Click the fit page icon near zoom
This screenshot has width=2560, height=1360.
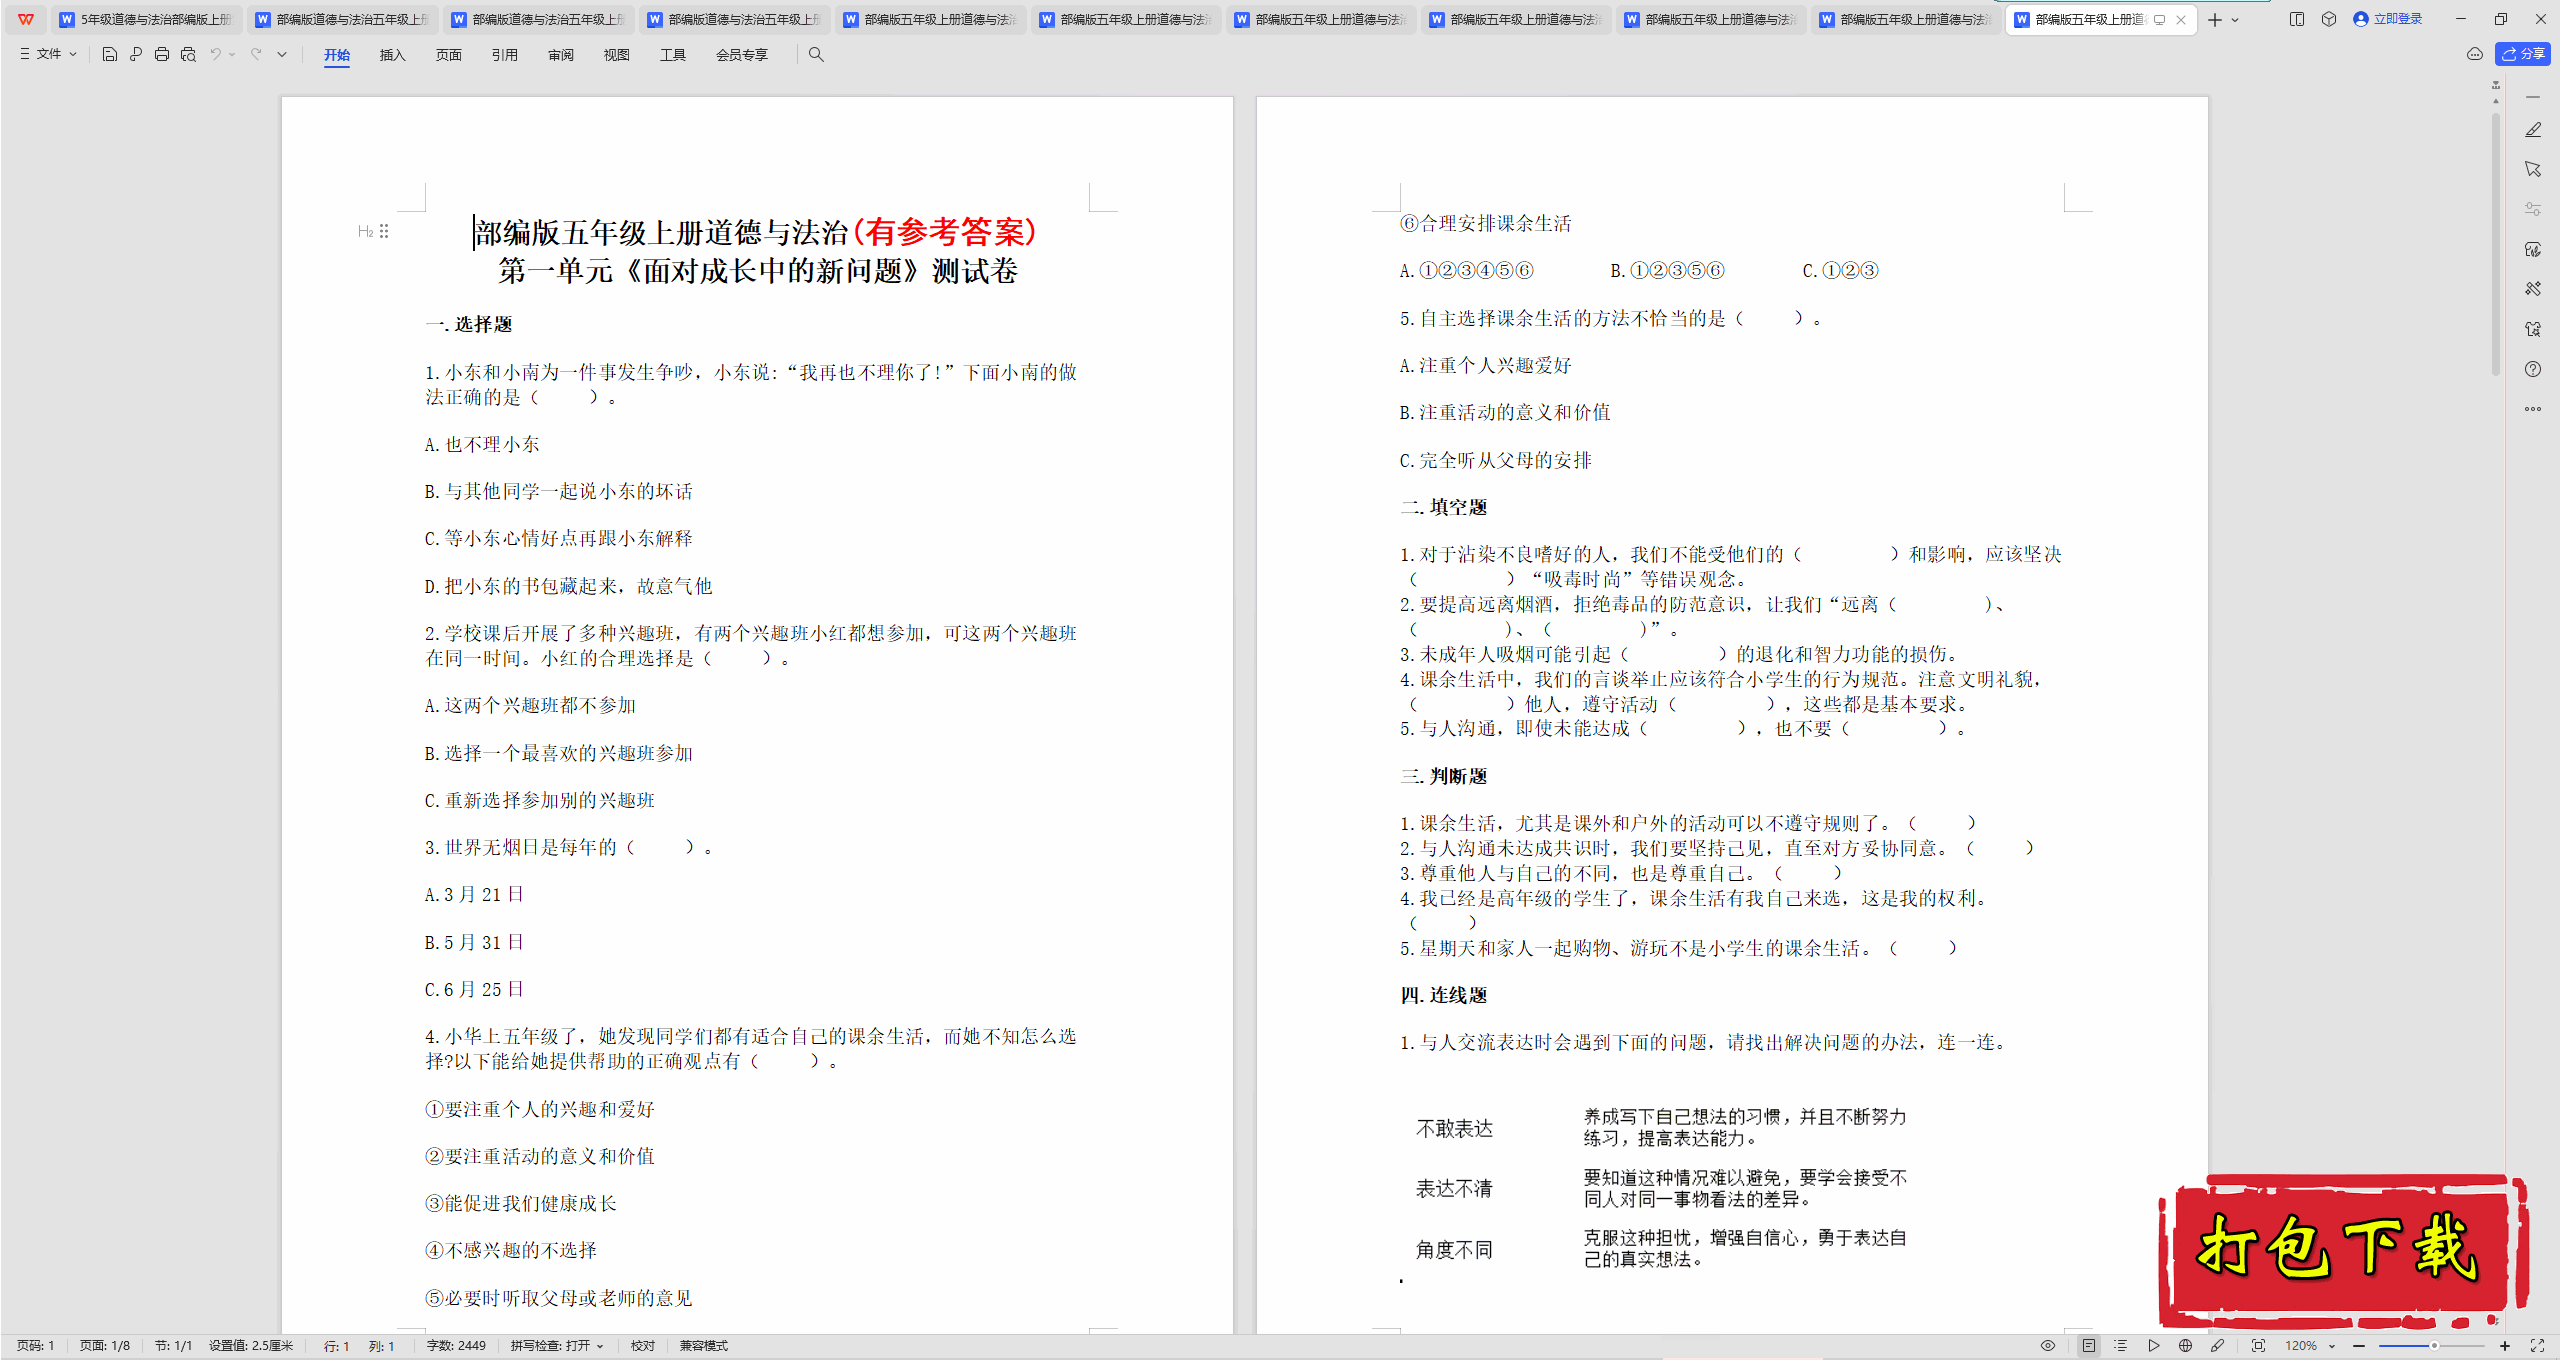click(x=2258, y=1346)
